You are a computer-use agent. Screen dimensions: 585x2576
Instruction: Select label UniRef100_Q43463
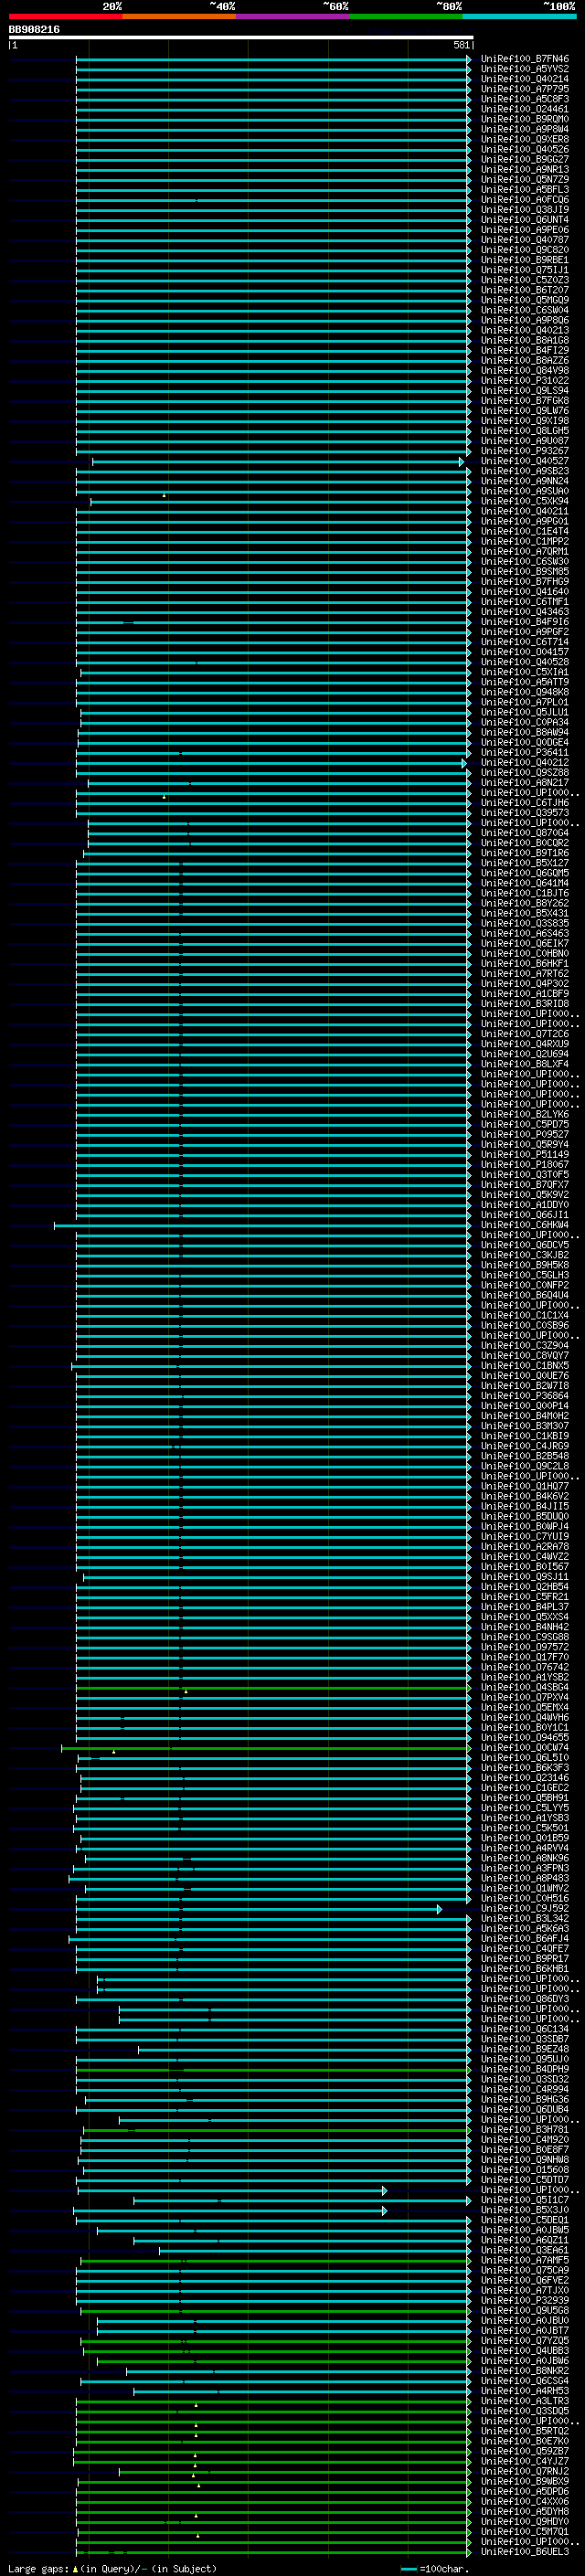(x=524, y=612)
